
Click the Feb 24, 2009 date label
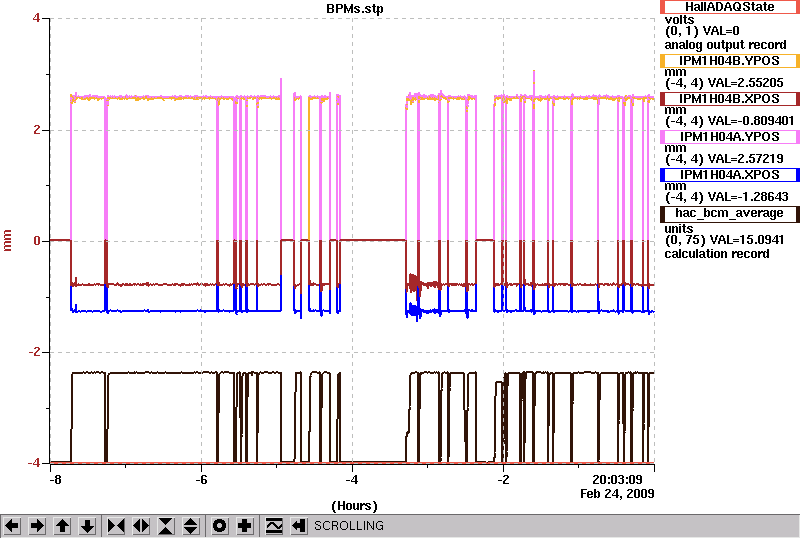pos(617,494)
